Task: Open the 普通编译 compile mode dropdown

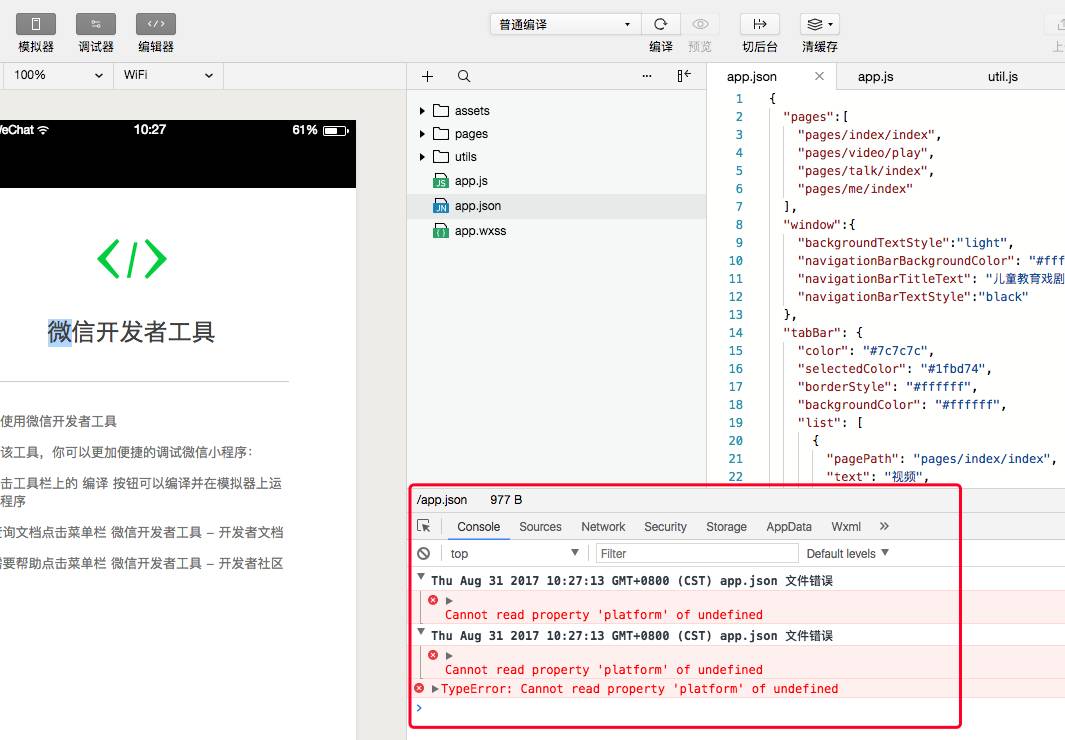Action: coord(565,24)
